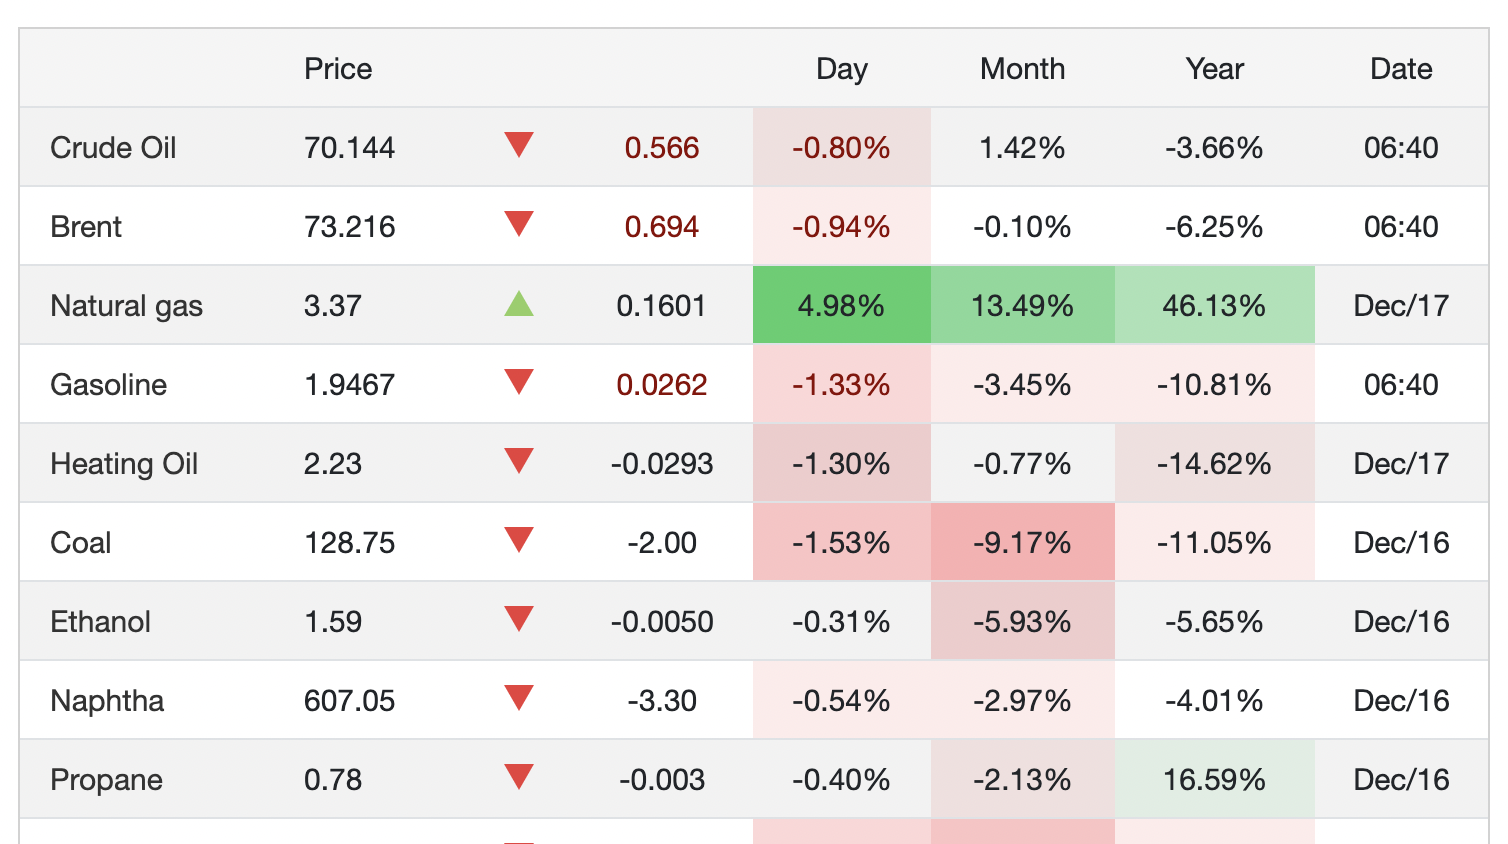Select the Propane price 0.78
Screen dimensions: 1508x844
[x=333, y=780]
